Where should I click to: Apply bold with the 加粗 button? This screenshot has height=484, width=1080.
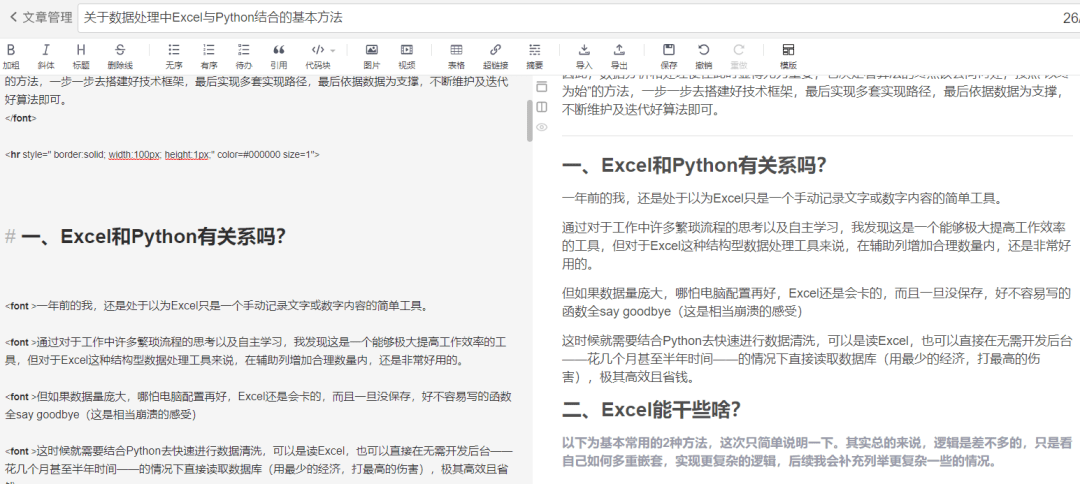(11, 56)
